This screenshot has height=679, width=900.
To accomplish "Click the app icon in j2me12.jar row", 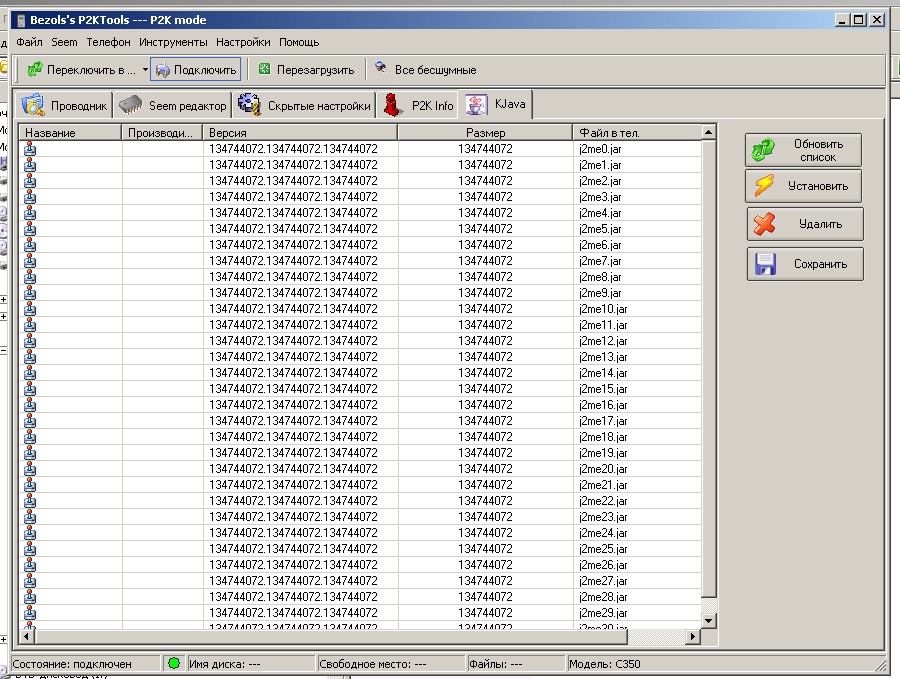I will coord(30,341).
